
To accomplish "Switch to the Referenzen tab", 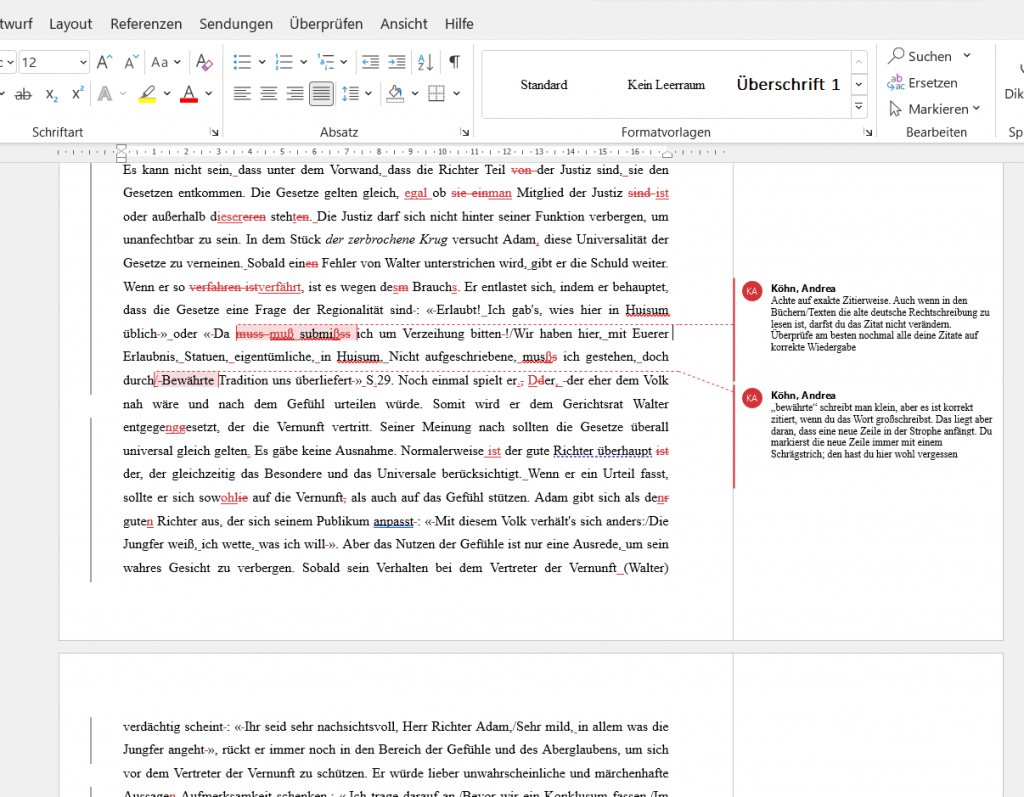I will (146, 23).
